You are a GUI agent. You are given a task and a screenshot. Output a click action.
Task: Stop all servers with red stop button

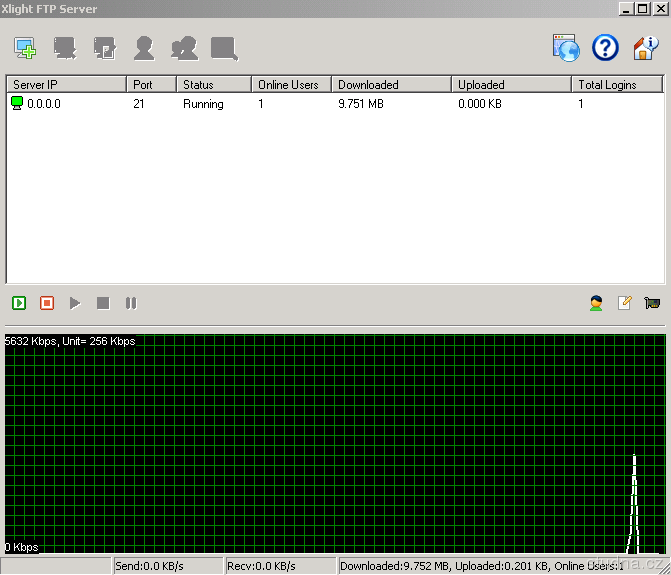(x=47, y=303)
